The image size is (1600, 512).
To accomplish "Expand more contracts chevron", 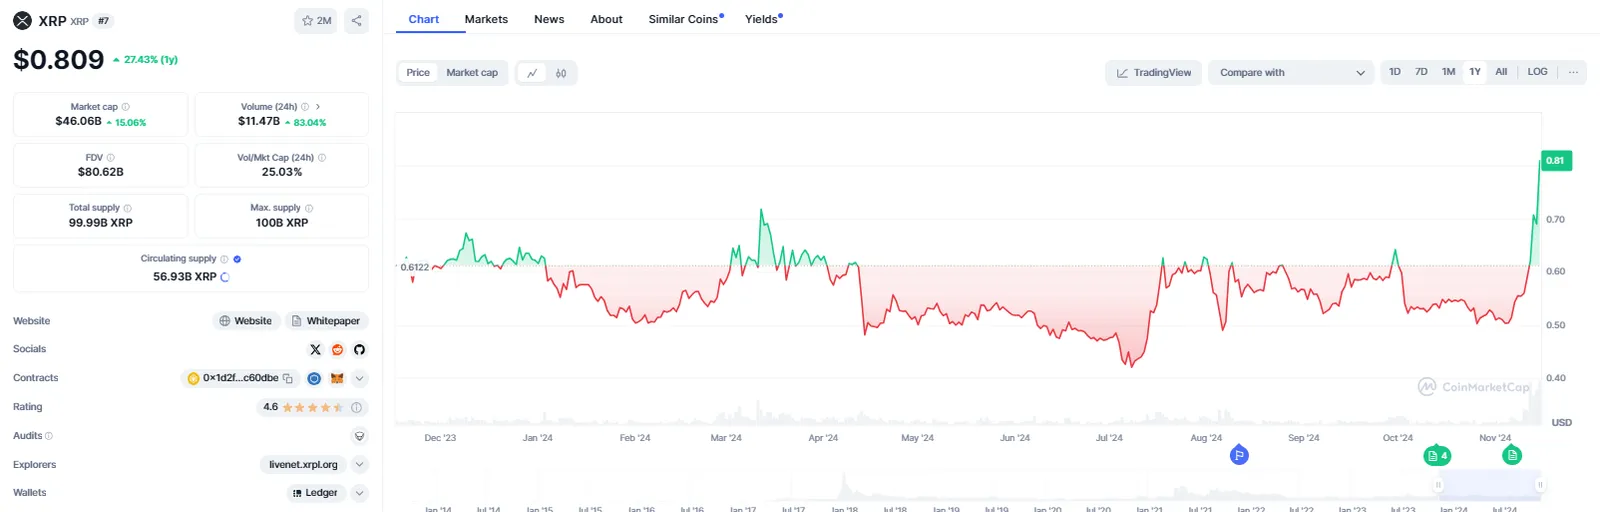I will (x=360, y=379).
